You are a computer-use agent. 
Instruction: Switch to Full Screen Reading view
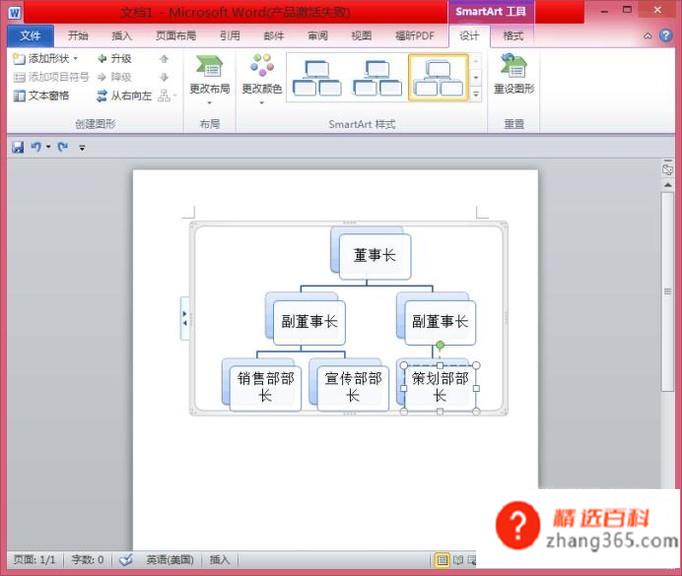458,560
